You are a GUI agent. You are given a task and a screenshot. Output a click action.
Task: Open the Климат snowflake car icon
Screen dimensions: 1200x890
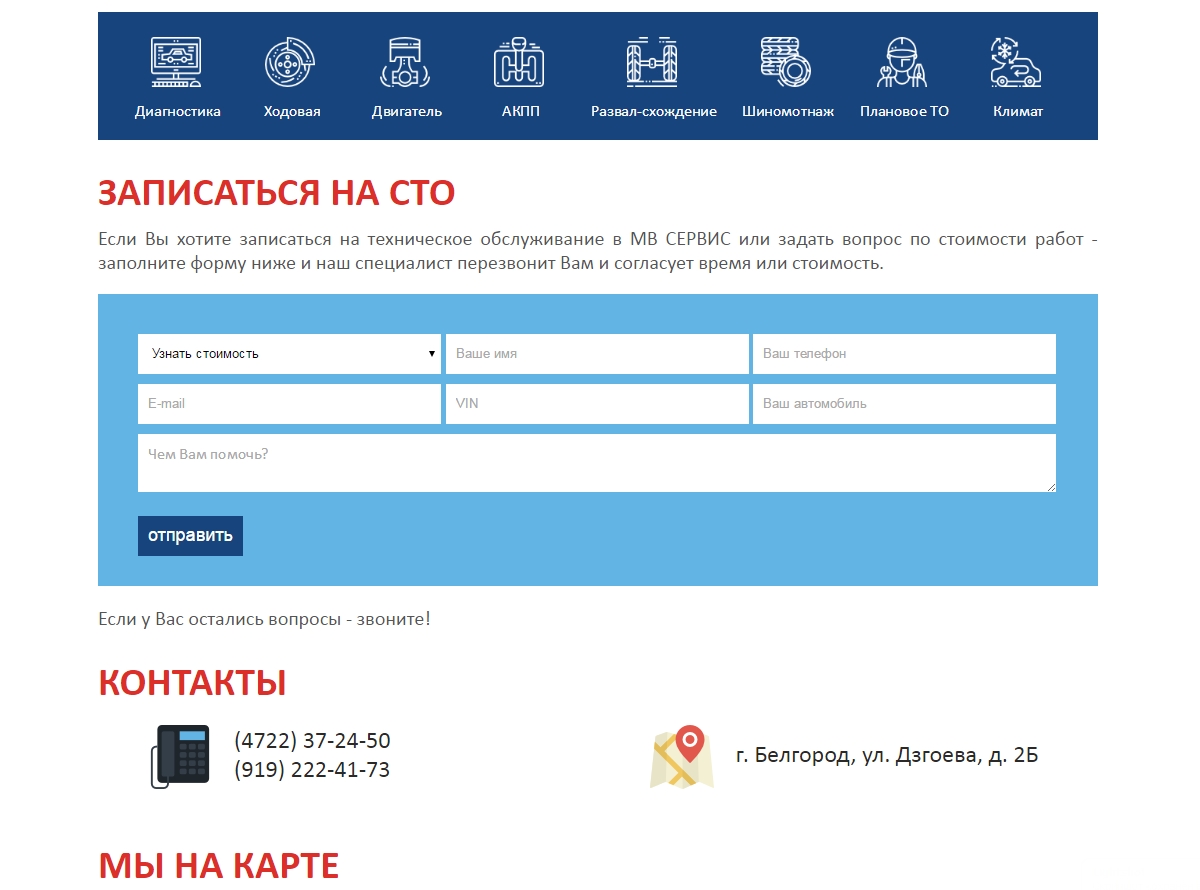click(1016, 62)
